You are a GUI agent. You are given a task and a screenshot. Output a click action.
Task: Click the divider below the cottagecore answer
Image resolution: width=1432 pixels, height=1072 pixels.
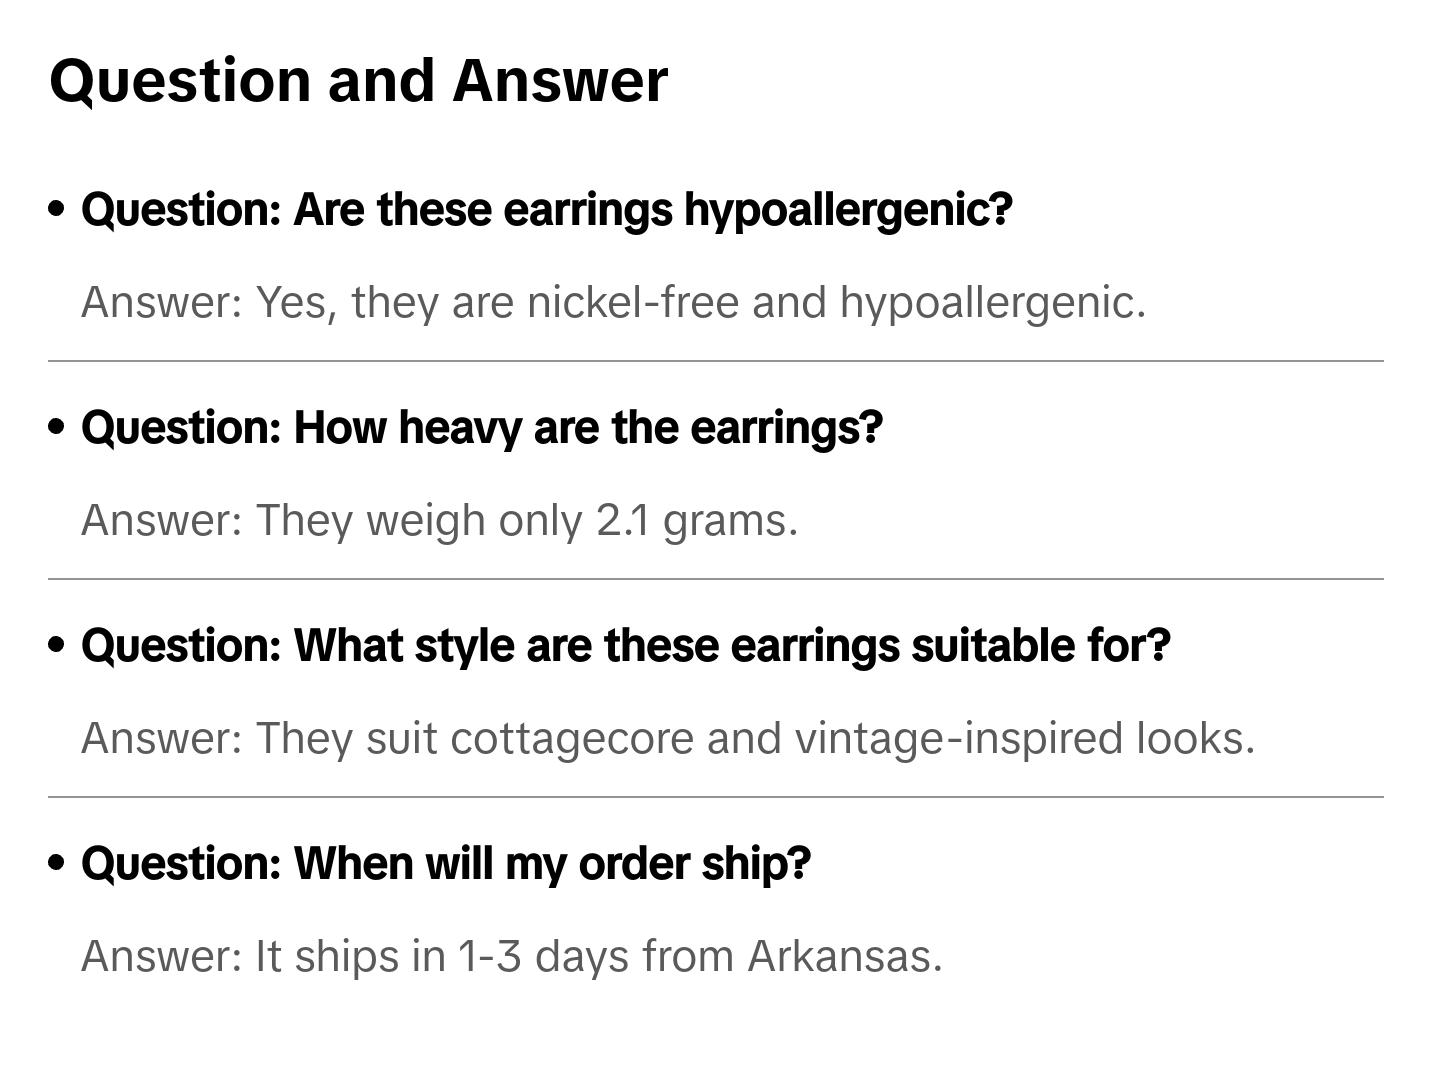pyautogui.click(x=716, y=797)
